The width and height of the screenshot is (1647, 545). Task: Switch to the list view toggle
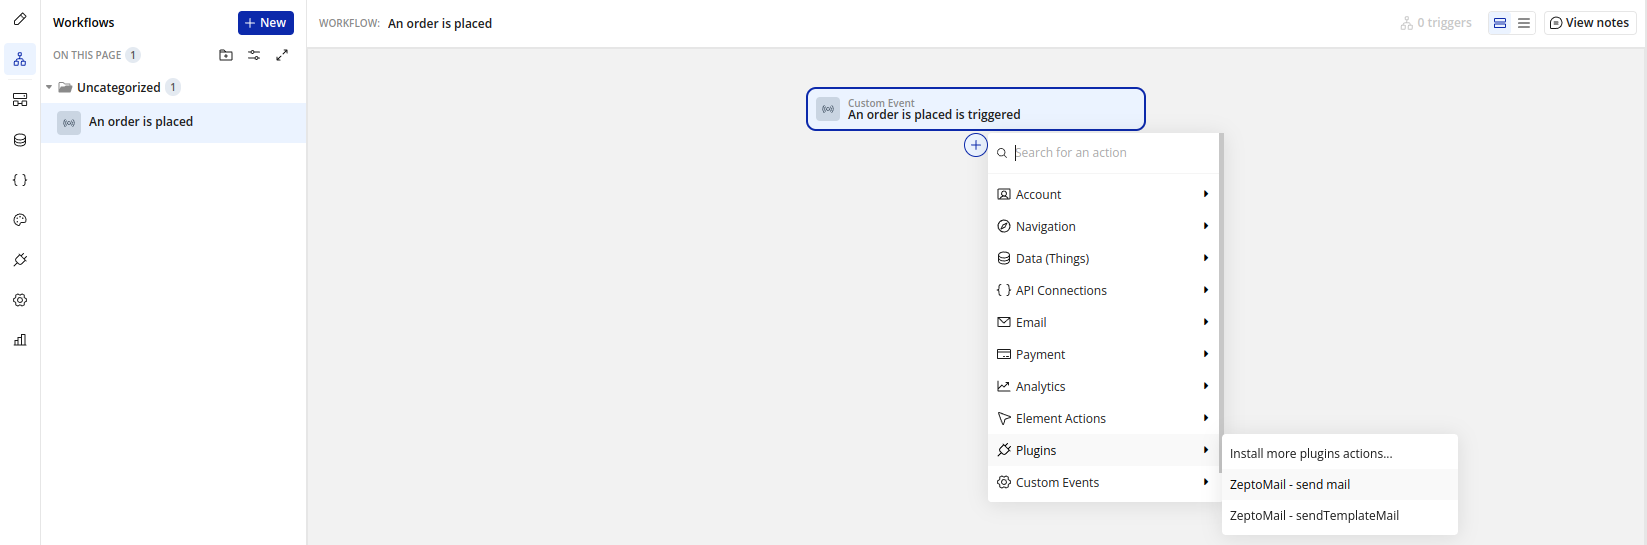tap(1524, 23)
